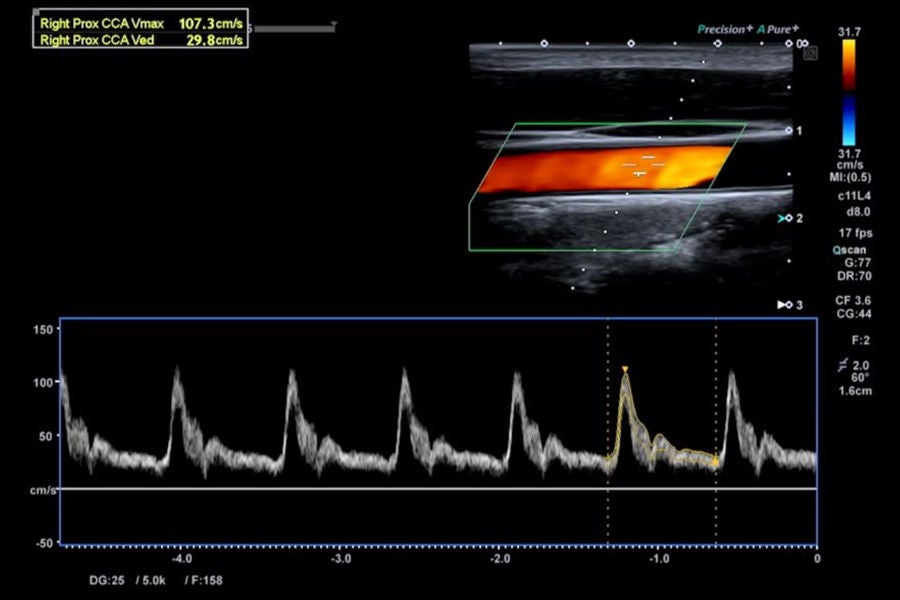Click the 17 fps frame rate readout
The height and width of the screenshot is (600, 900).
click(x=855, y=233)
